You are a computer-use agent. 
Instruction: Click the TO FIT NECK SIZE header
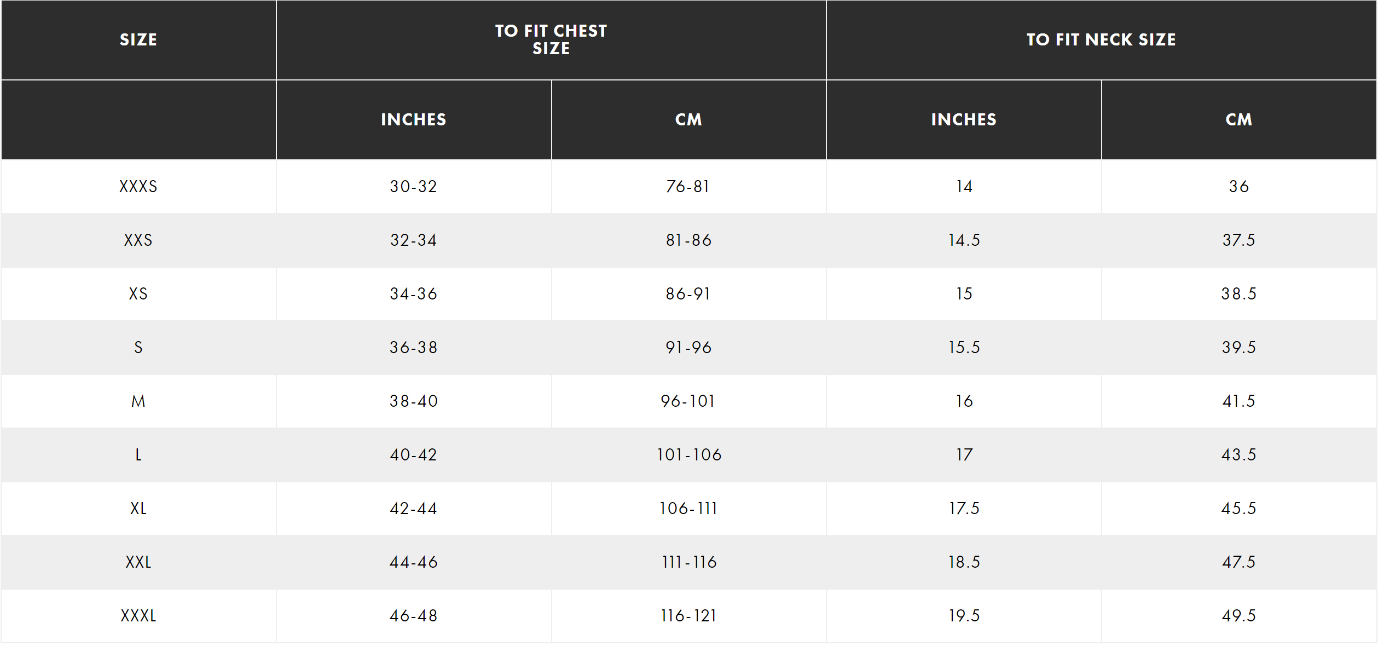pyautogui.click(x=1101, y=40)
